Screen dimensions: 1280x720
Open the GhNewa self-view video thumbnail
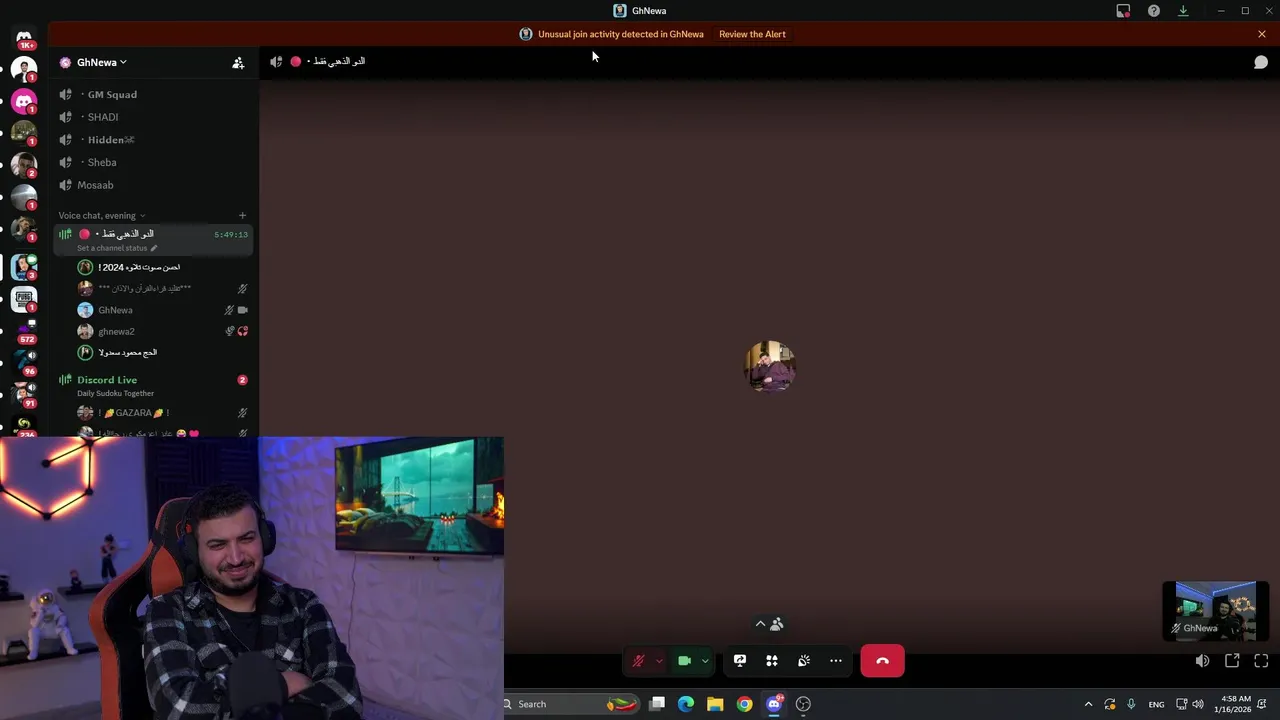[1215, 610]
